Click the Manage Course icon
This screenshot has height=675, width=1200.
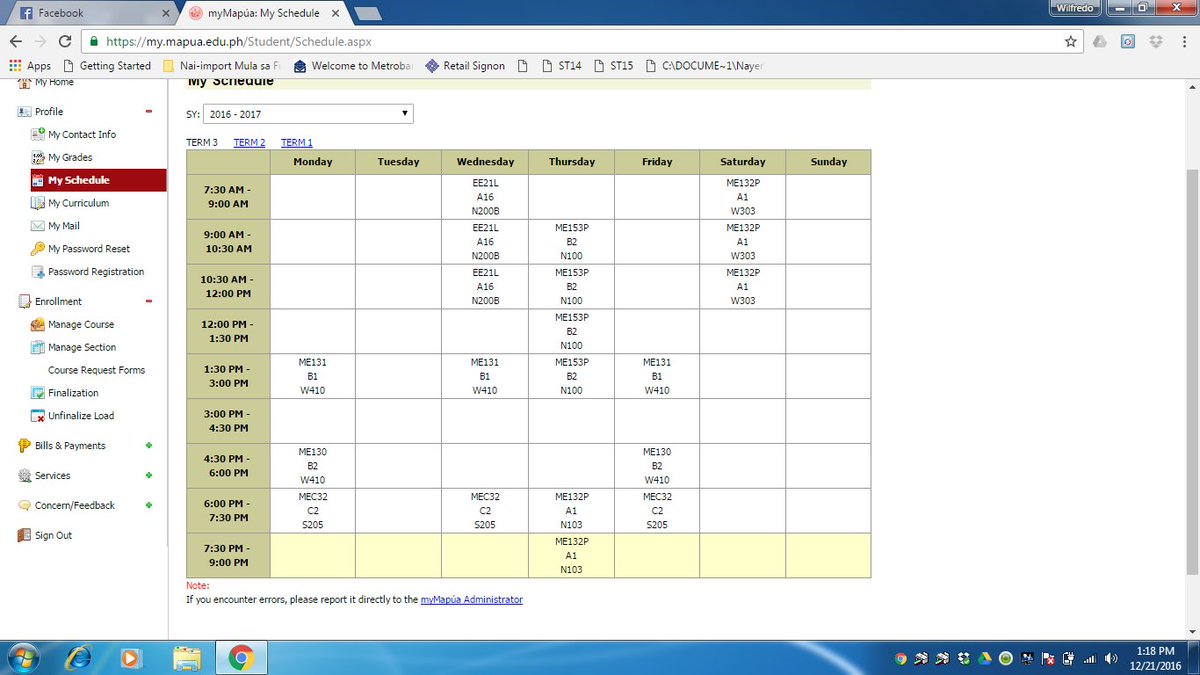pos(39,324)
